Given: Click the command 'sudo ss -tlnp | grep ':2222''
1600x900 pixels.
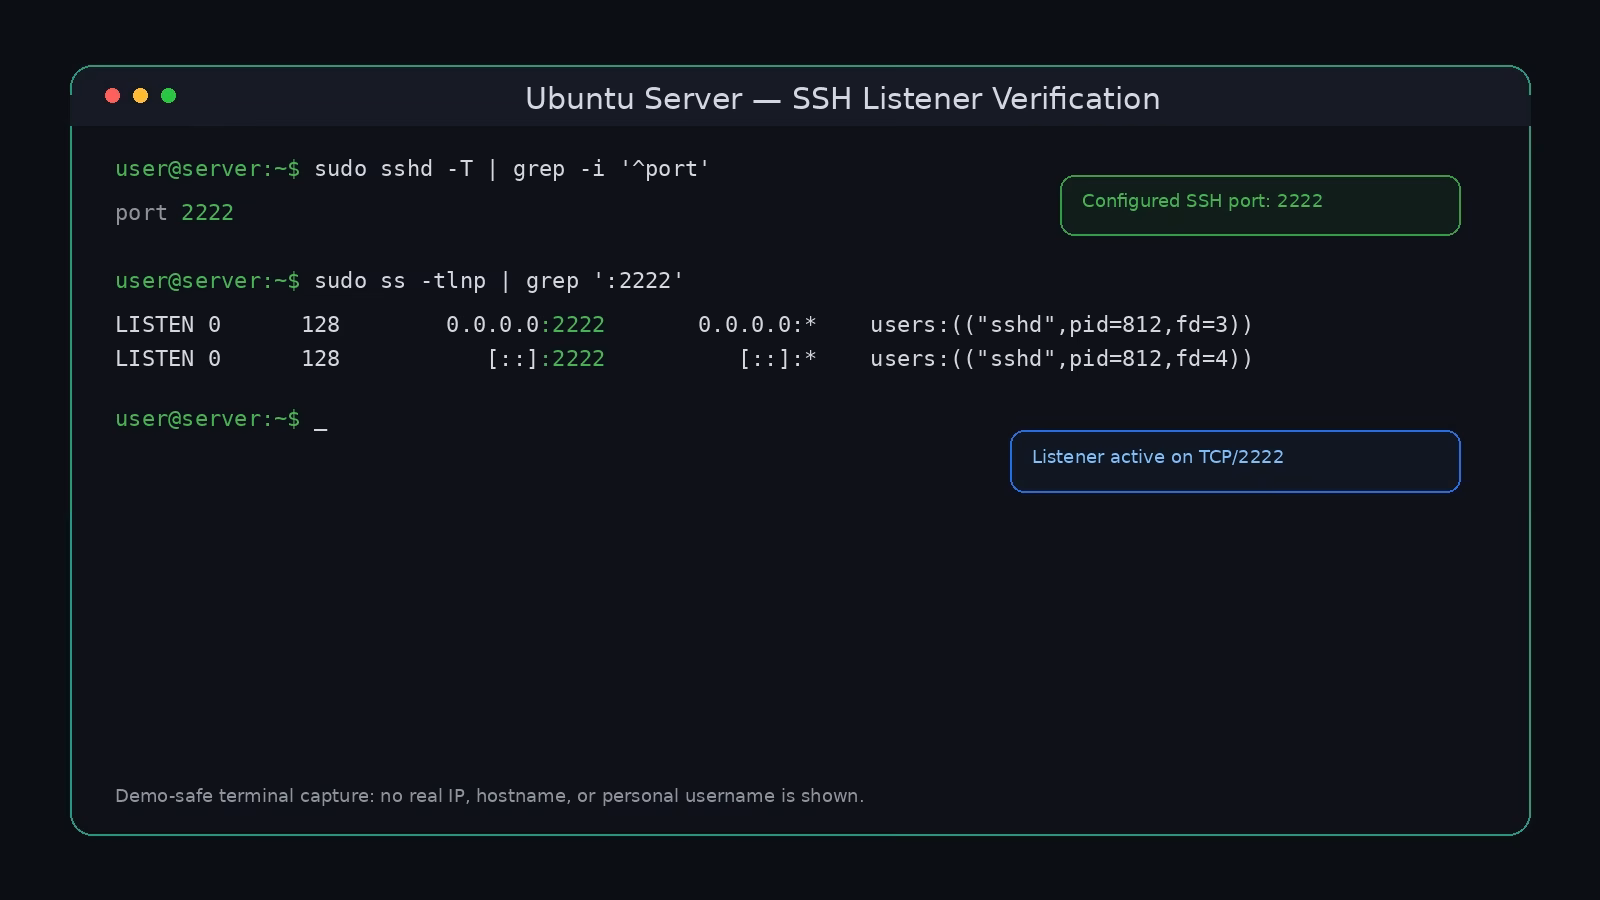Looking at the screenshot, I should (499, 281).
